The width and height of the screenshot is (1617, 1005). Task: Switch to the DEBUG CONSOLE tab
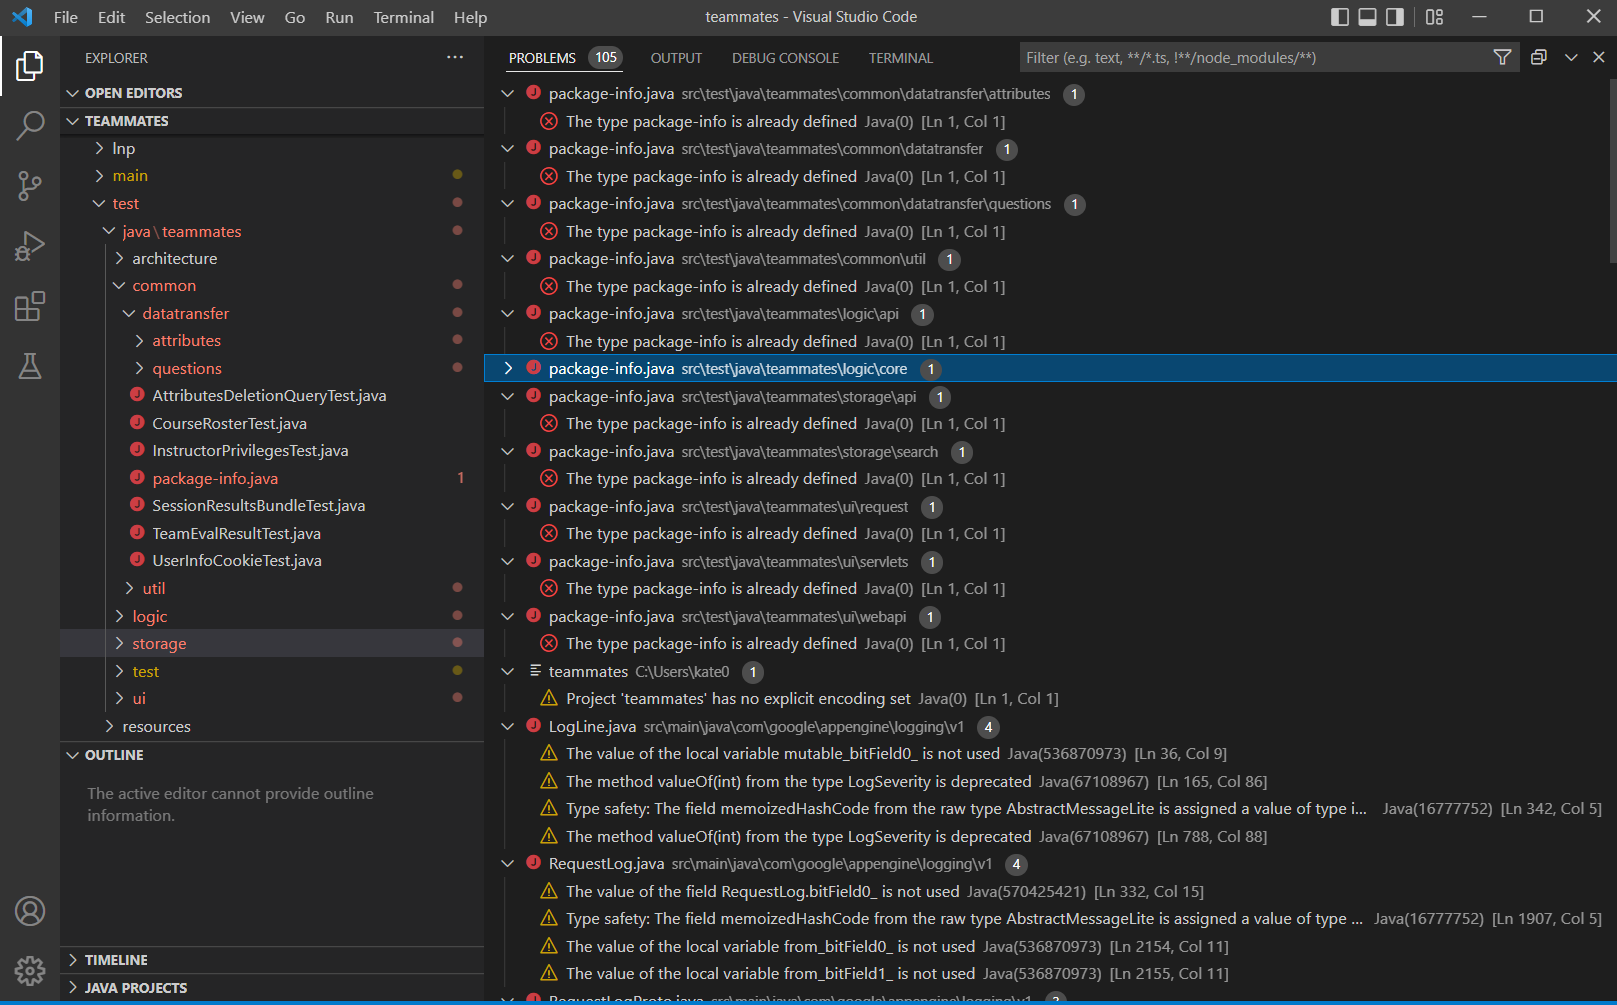pos(785,58)
